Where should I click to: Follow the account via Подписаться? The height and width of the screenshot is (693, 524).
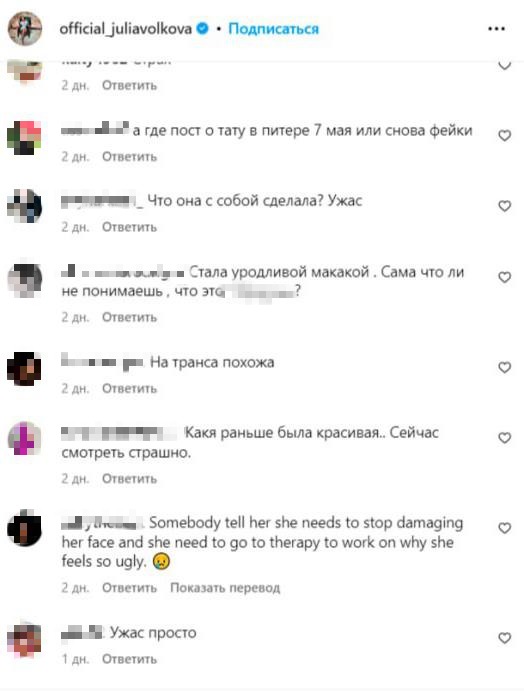pos(273,29)
